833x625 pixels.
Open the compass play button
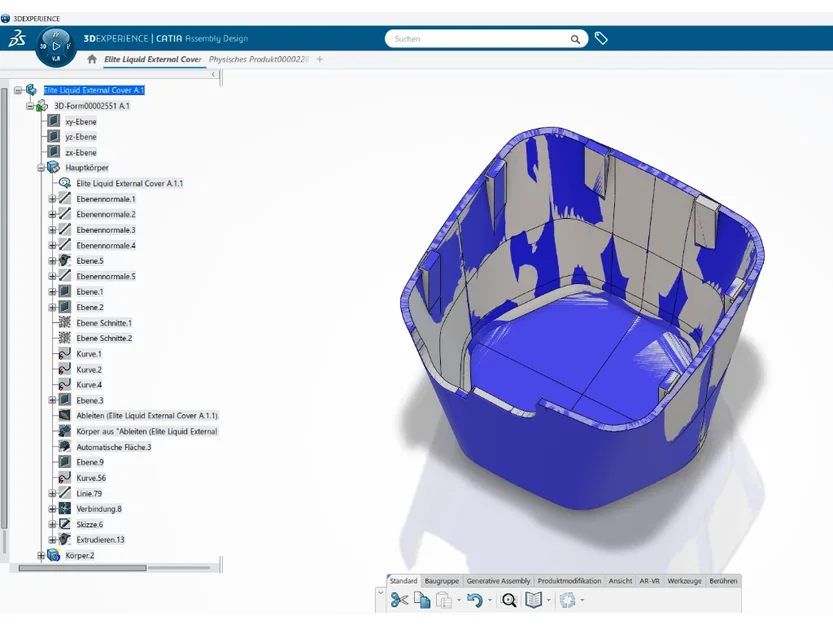(56, 46)
